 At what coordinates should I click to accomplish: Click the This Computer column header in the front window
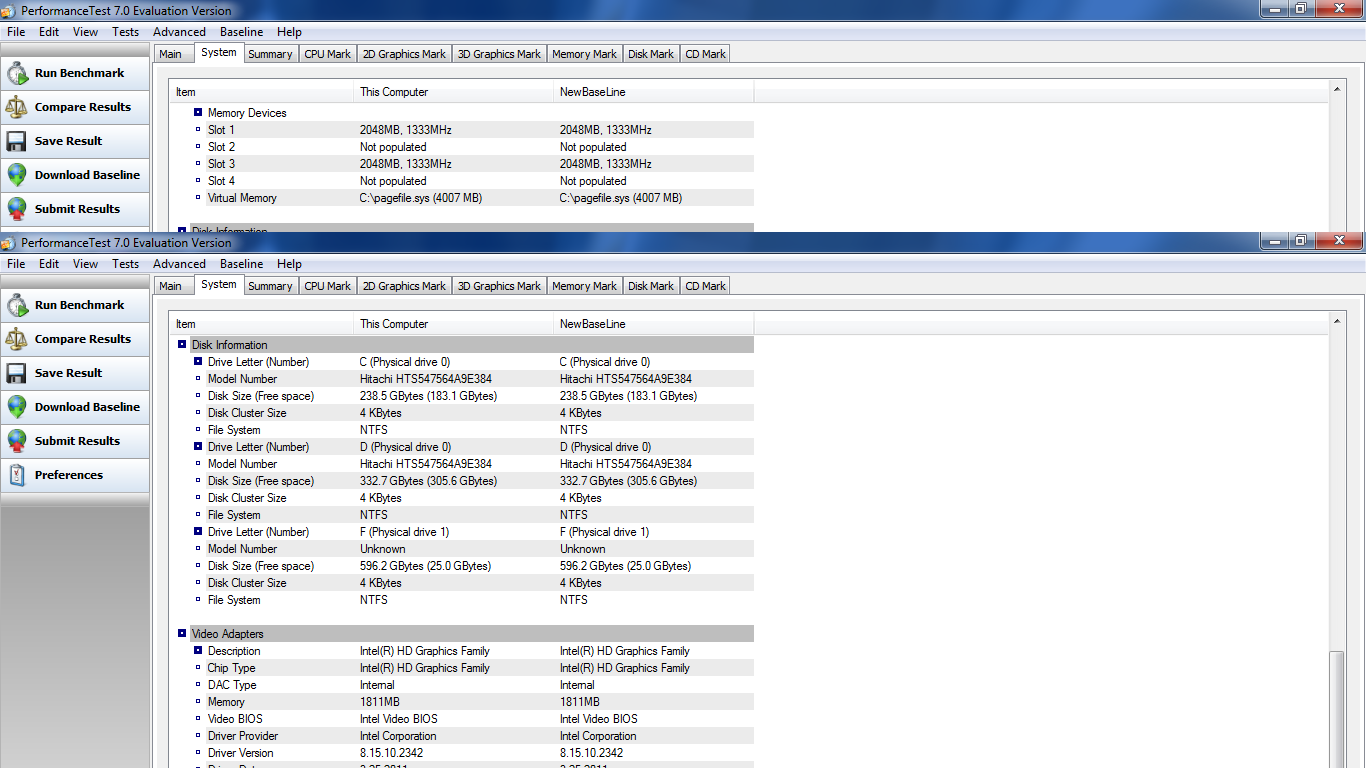tap(454, 324)
